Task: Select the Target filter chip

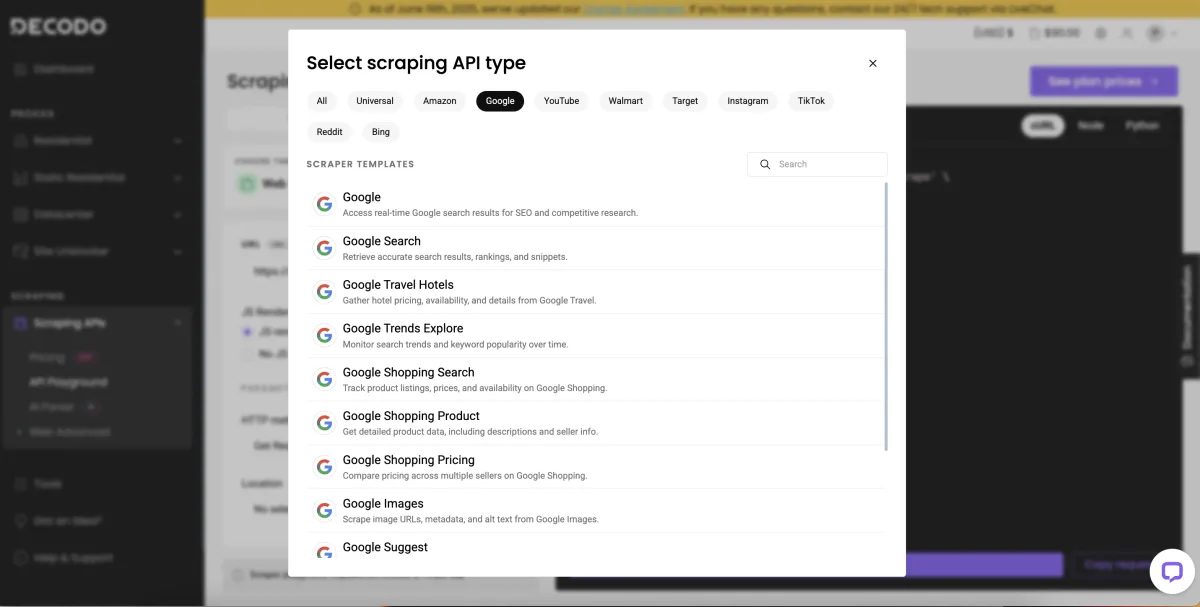Action: click(x=685, y=101)
